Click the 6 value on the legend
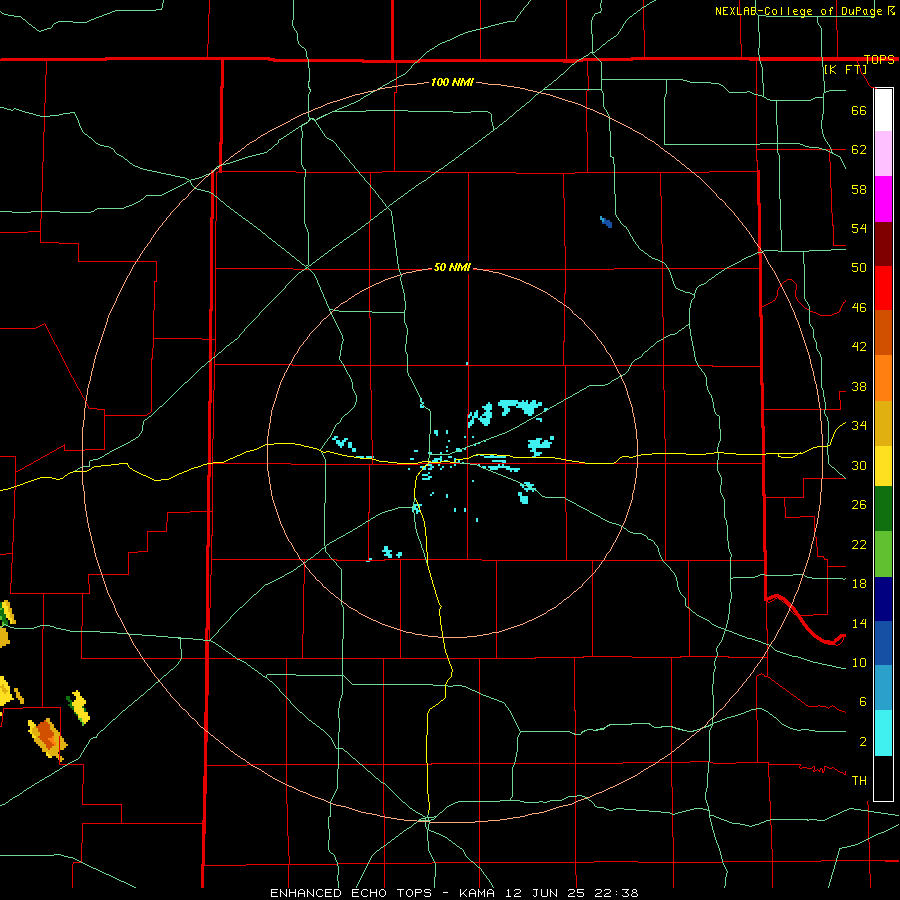The height and width of the screenshot is (900, 900). 862,702
